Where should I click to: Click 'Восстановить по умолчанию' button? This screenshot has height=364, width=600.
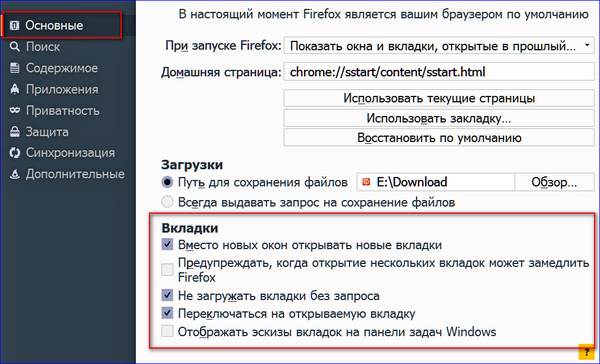click(x=439, y=138)
